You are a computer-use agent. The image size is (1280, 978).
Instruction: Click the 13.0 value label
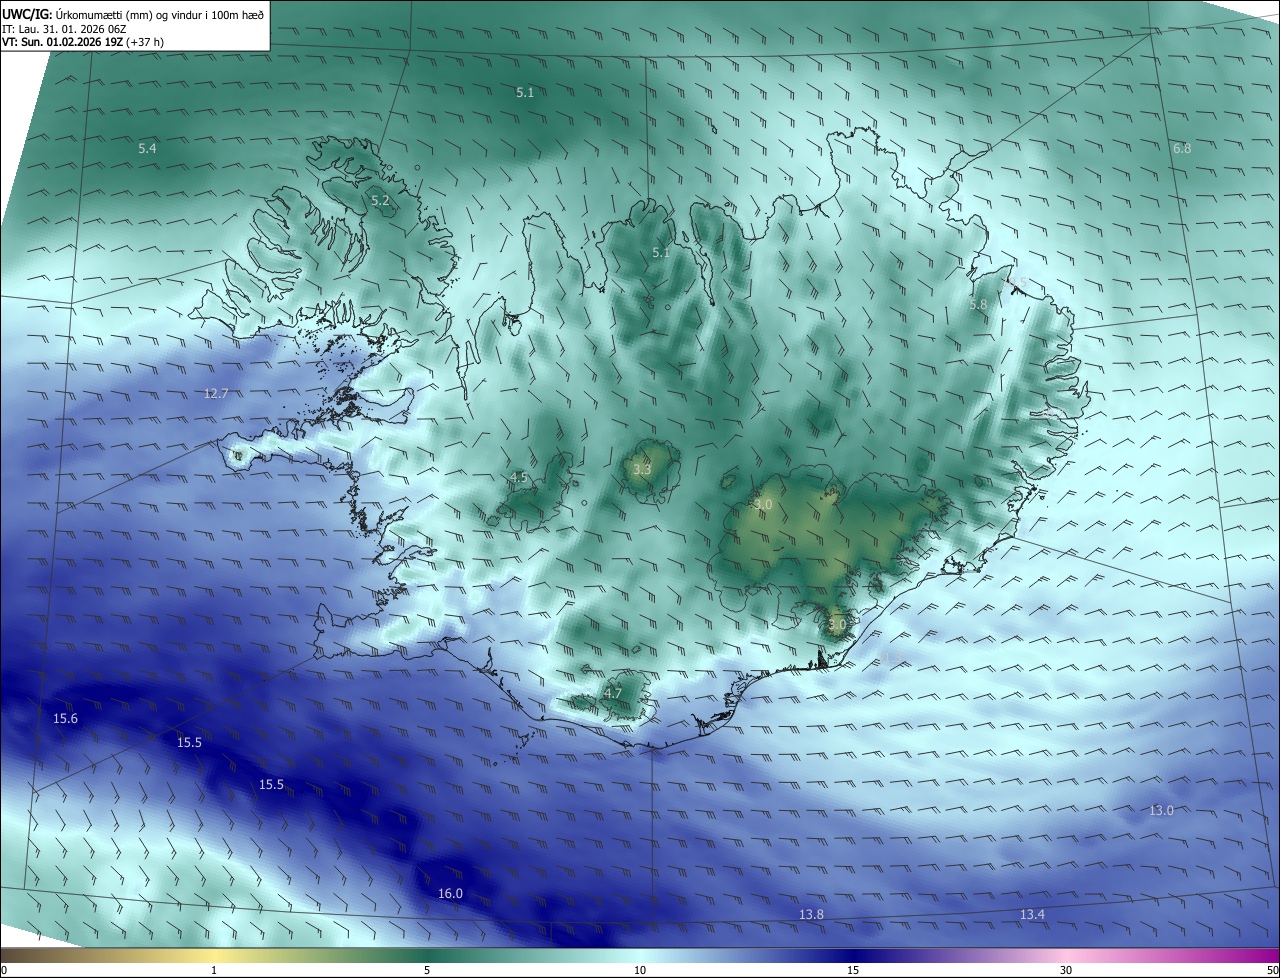(x=1161, y=810)
